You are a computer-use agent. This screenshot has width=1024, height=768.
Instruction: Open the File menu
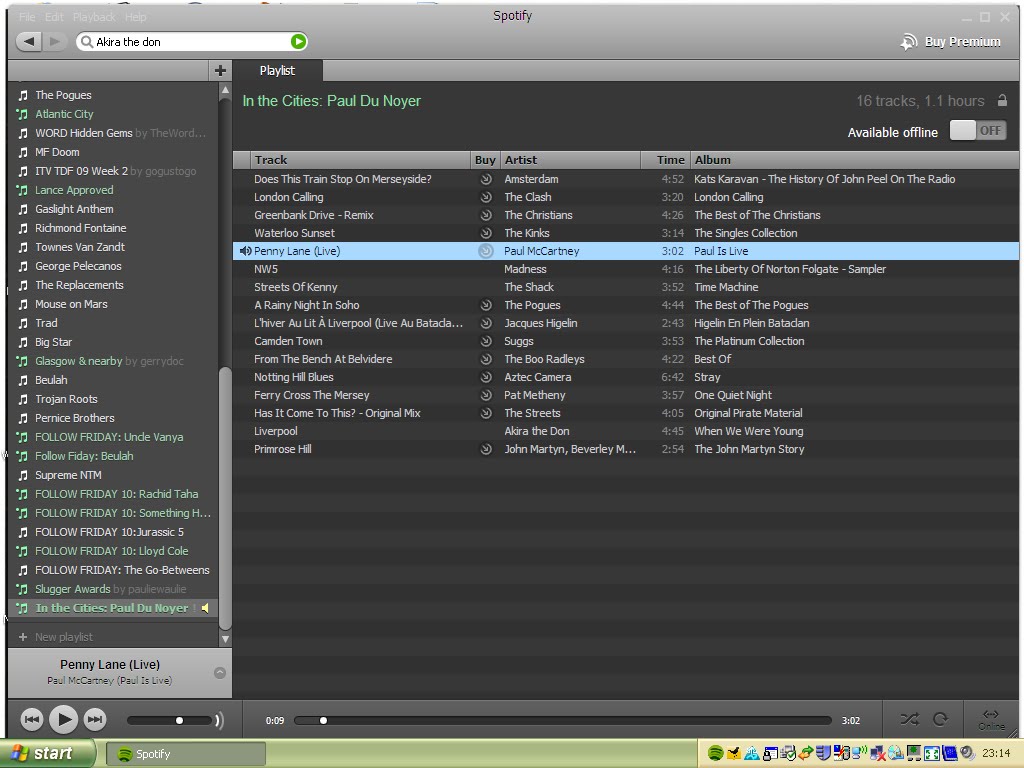pyautogui.click(x=27, y=17)
